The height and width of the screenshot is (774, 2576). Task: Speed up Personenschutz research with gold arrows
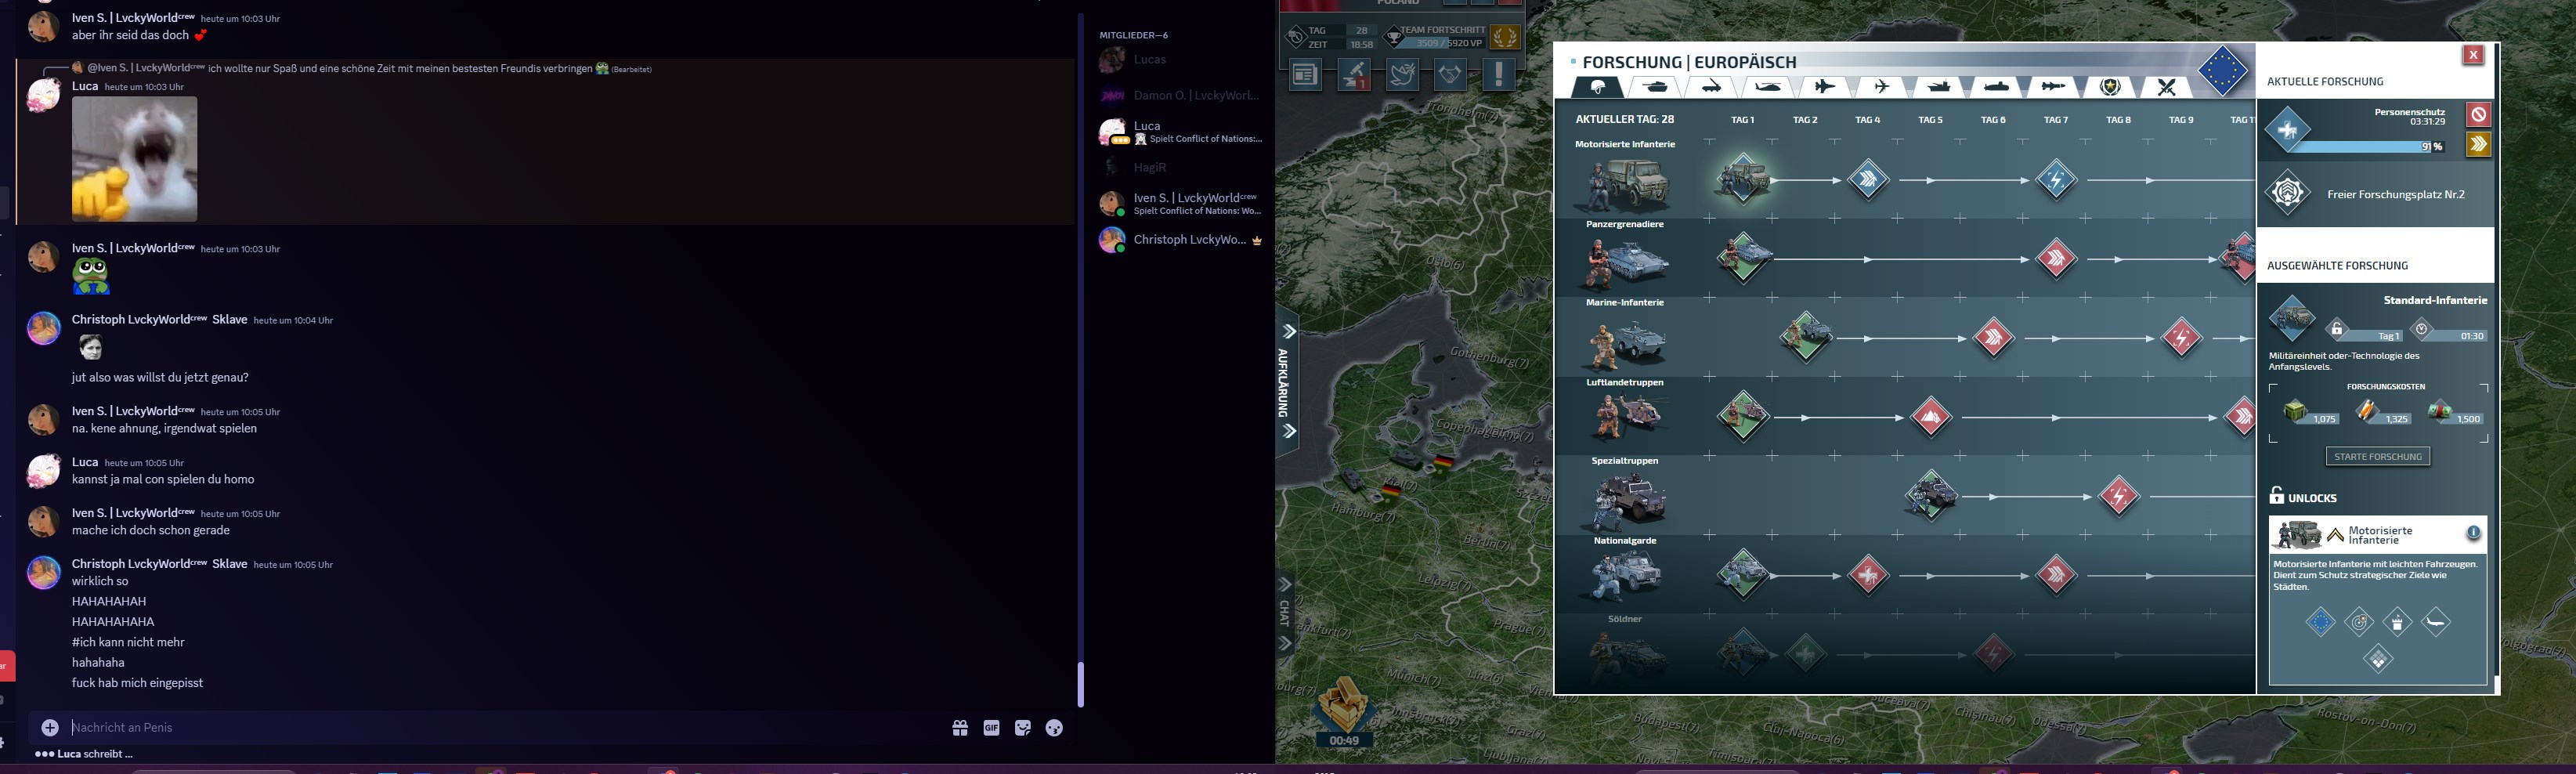click(x=2477, y=144)
